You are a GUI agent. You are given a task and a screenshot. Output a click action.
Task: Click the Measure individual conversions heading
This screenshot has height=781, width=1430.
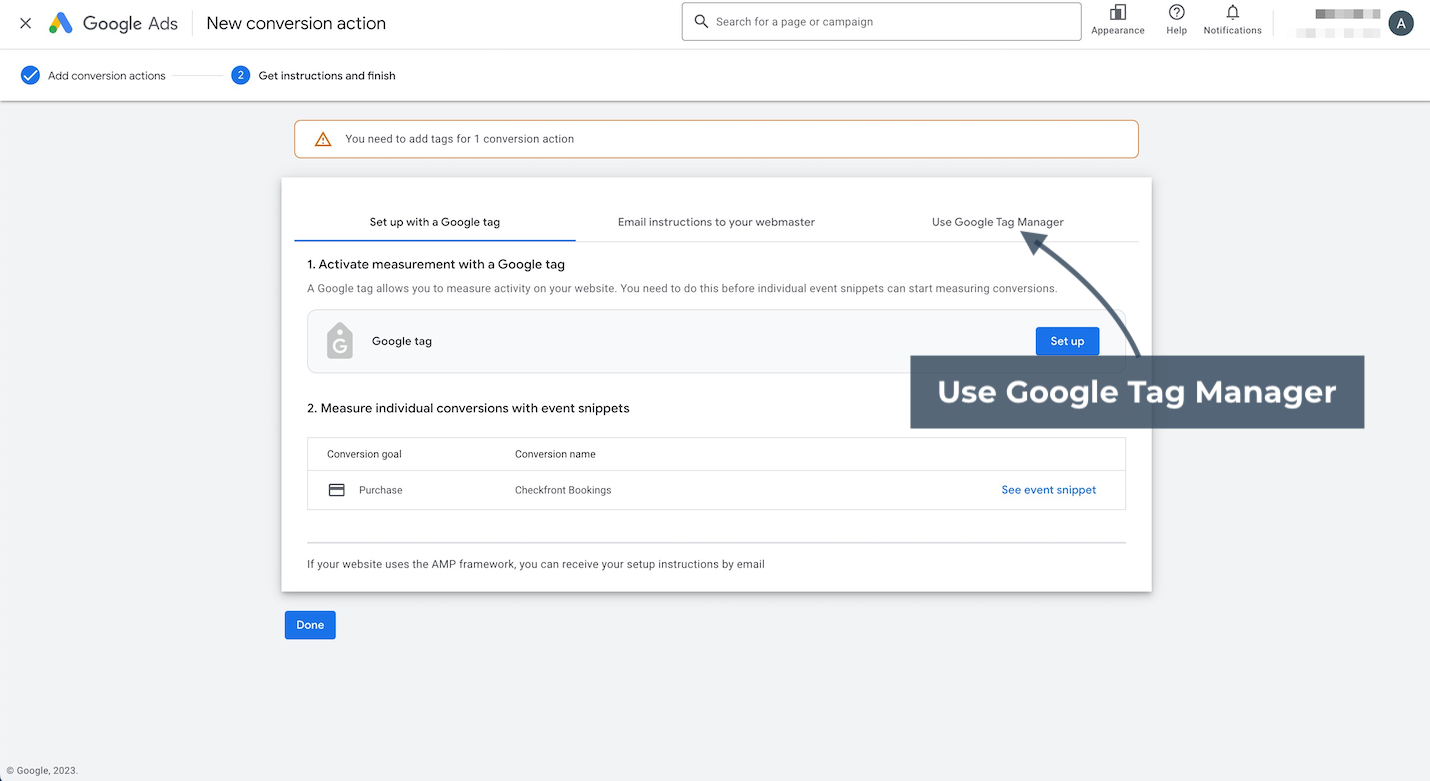tap(468, 408)
